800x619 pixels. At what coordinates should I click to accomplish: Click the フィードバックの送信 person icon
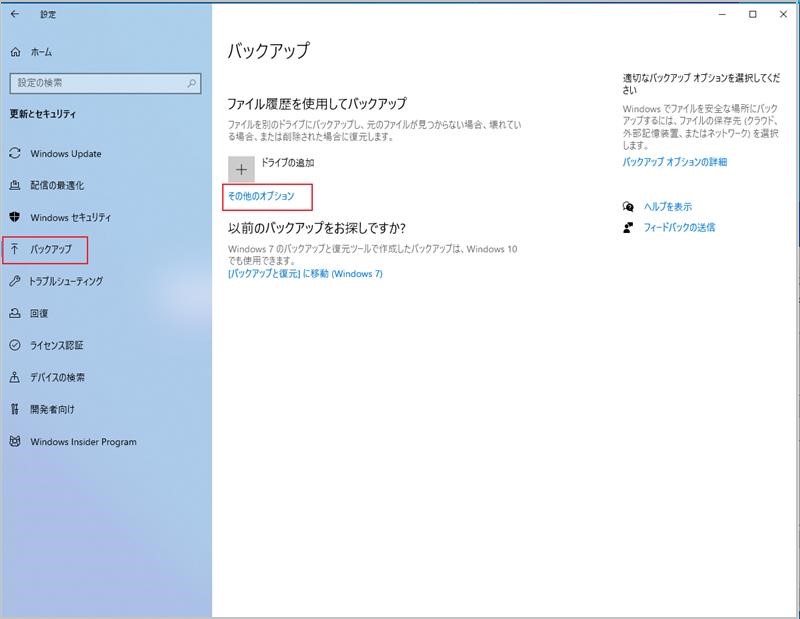627,227
